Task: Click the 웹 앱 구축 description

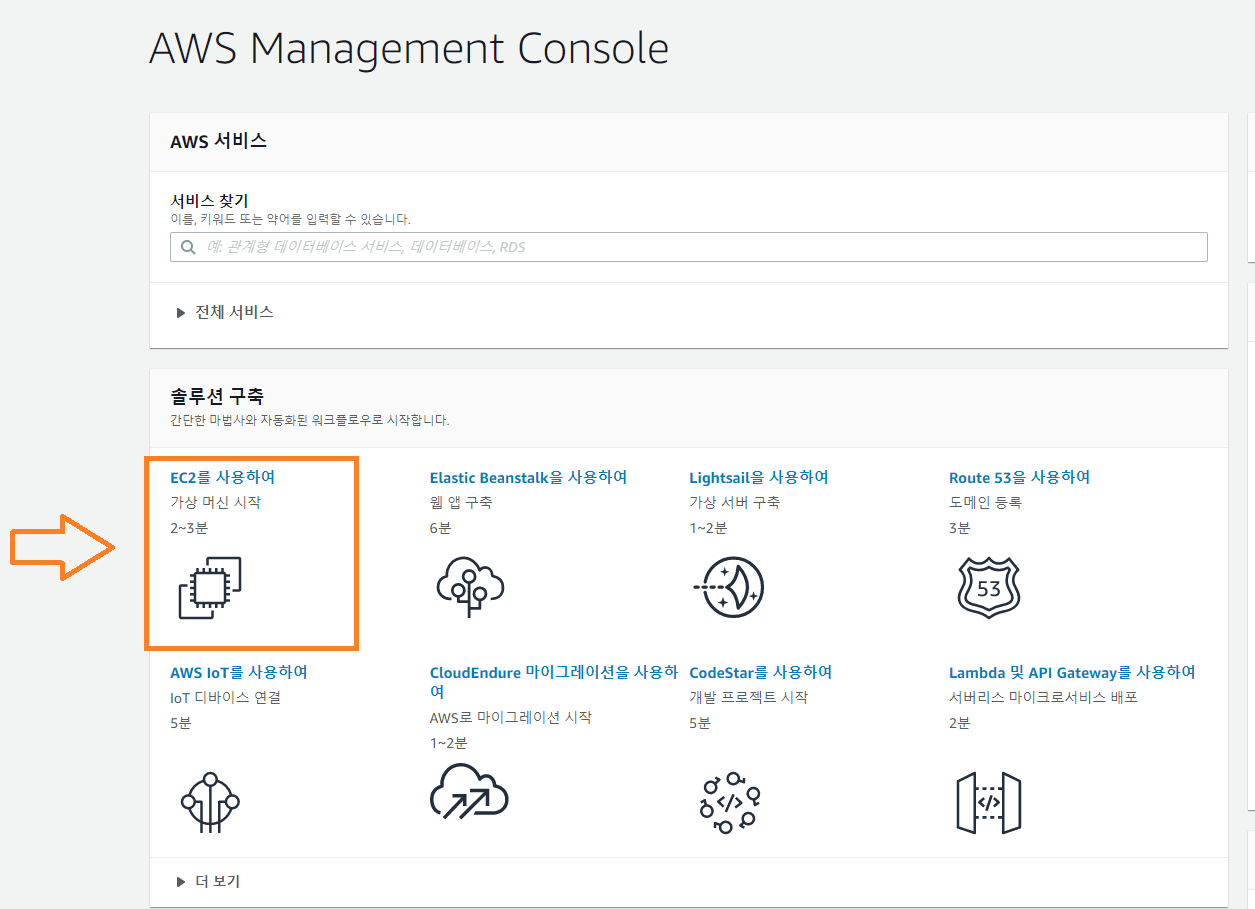Action: [x=461, y=502]
